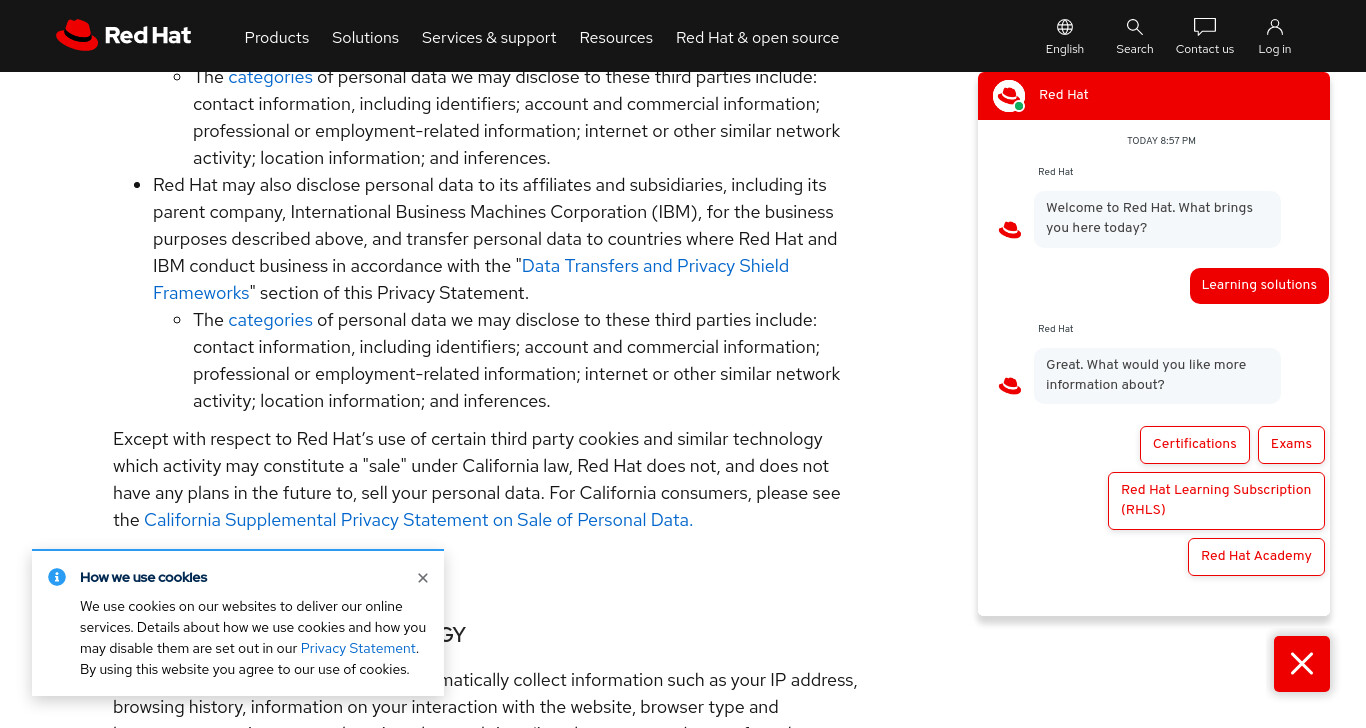1366x728 pixels.
Task: Open the Red Hat & open source menu
Action: [757, 37]
